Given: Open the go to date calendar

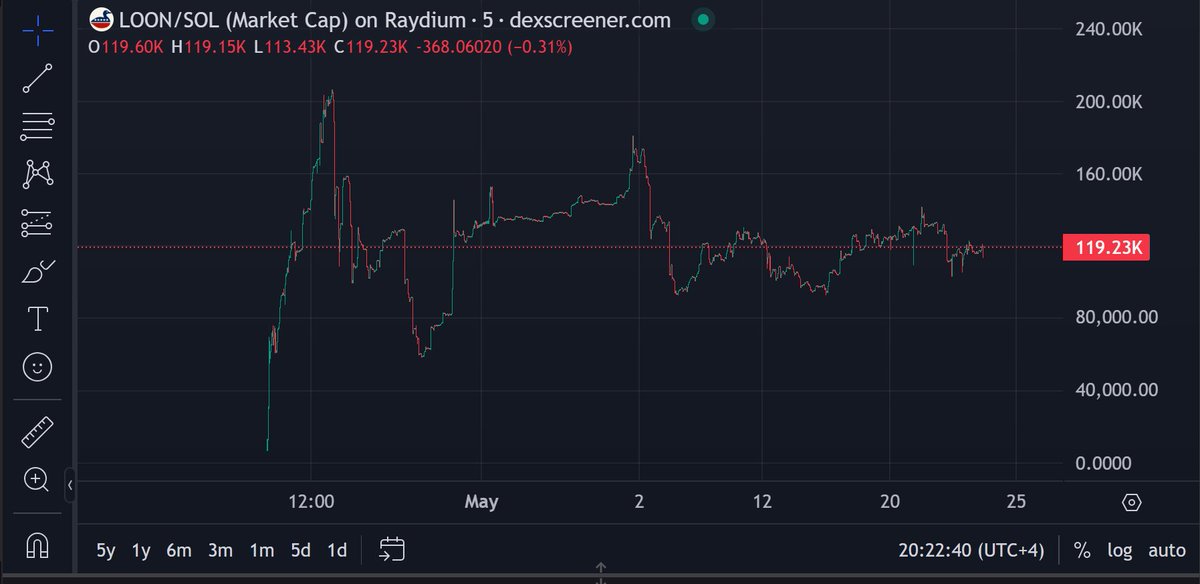Looking at the screenshot, I should coord(392,549).
